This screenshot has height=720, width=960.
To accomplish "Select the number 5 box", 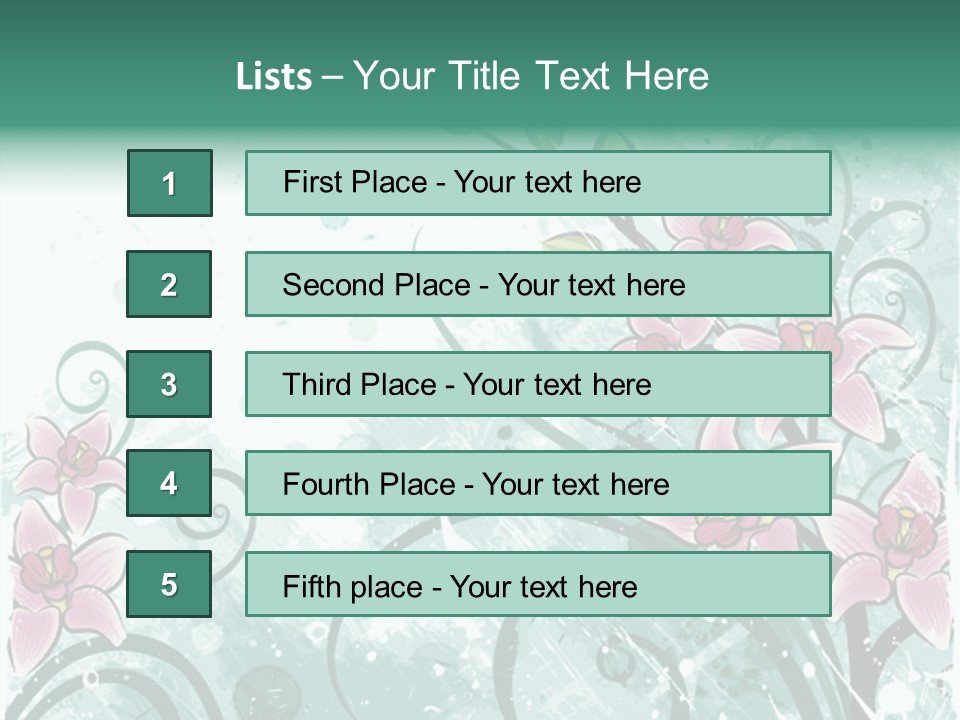I will click(169, 584).
